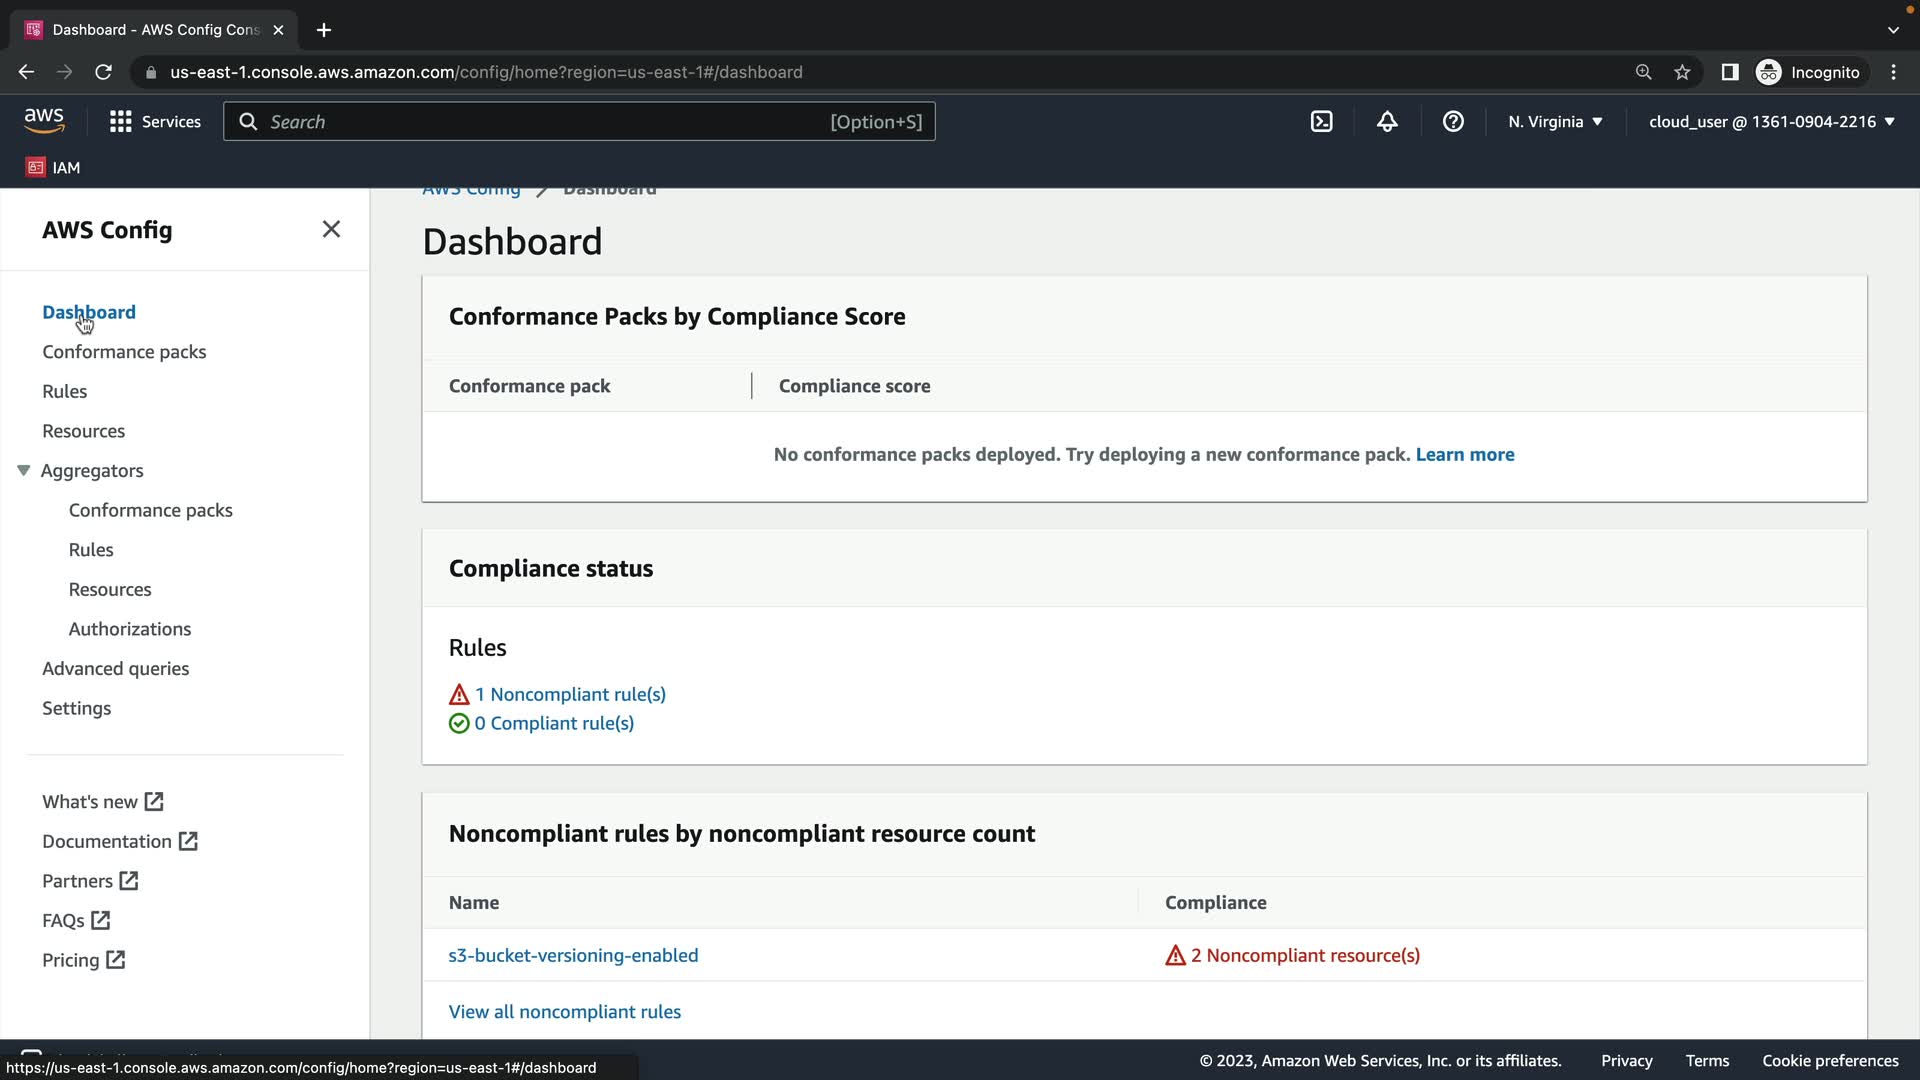Open Chrome side panel icon

[1729, 72]
